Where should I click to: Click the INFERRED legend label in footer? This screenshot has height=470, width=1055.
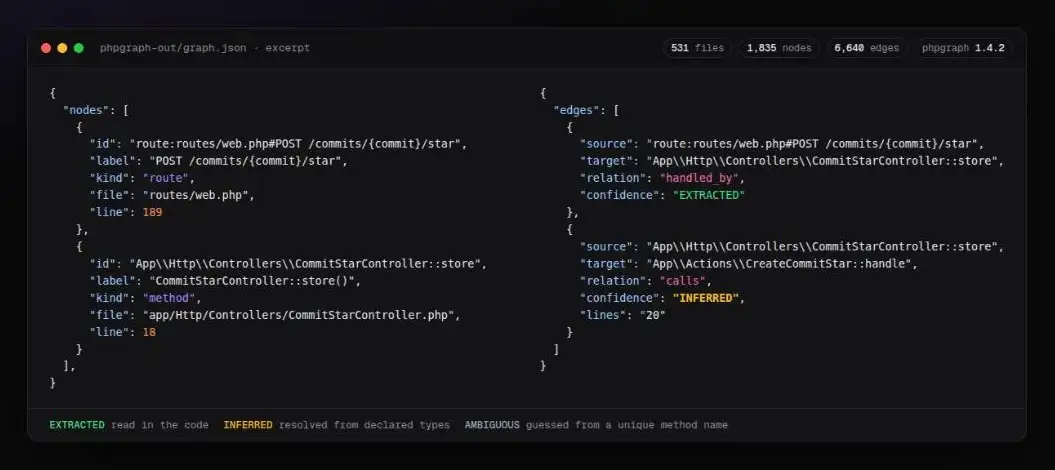248,425
